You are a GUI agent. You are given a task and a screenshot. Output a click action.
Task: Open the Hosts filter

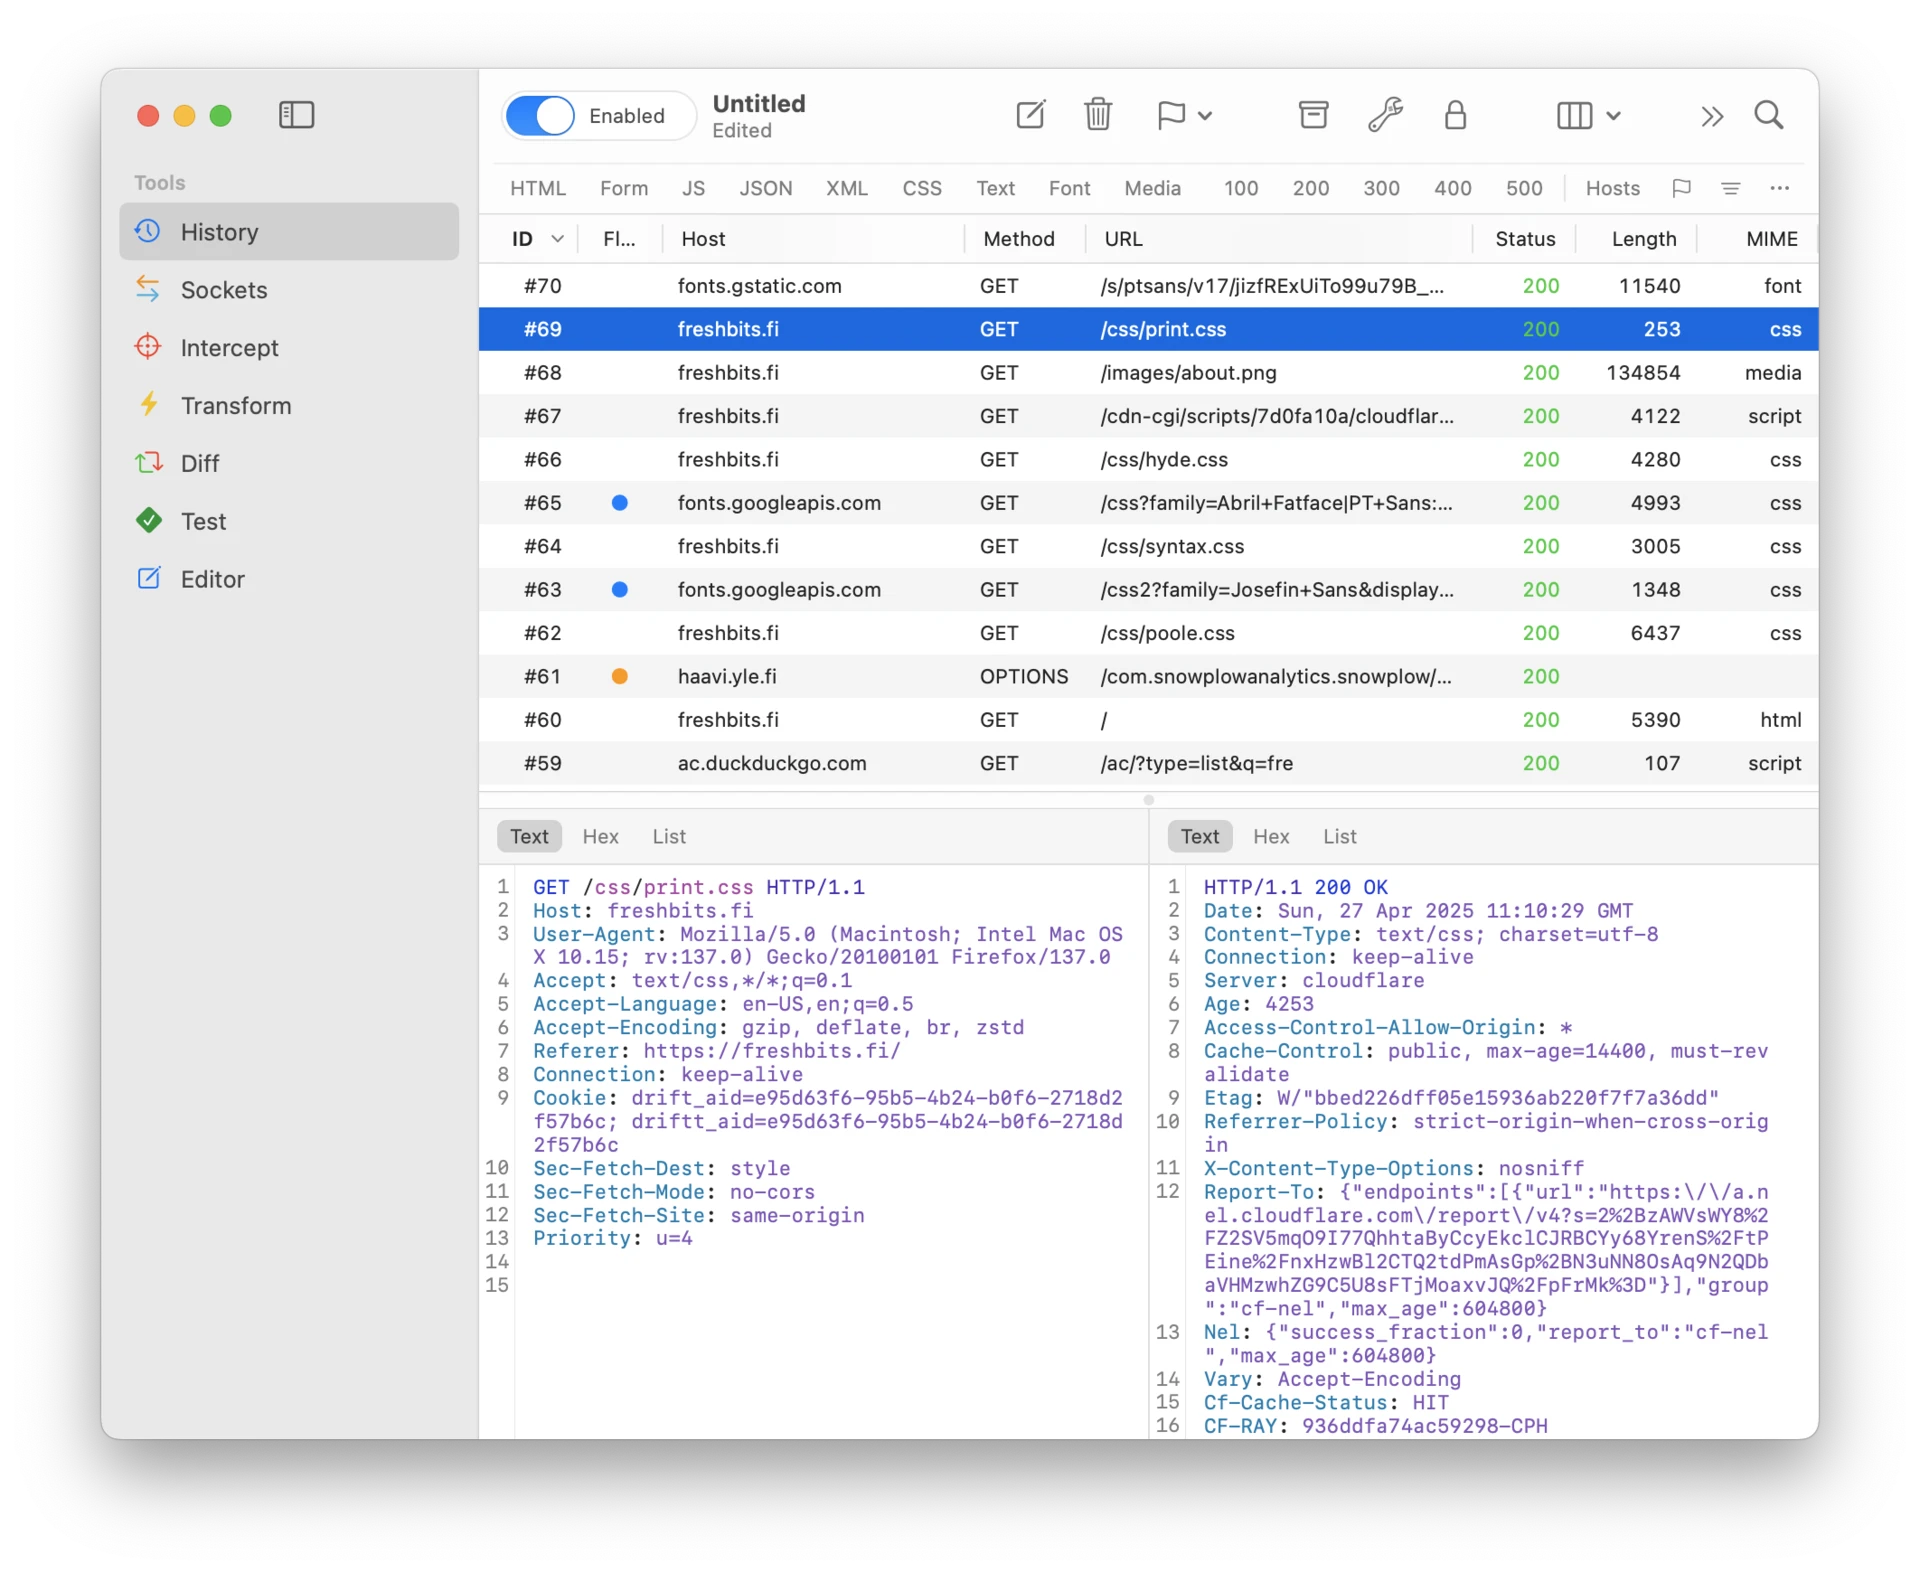click(1612, 188)
